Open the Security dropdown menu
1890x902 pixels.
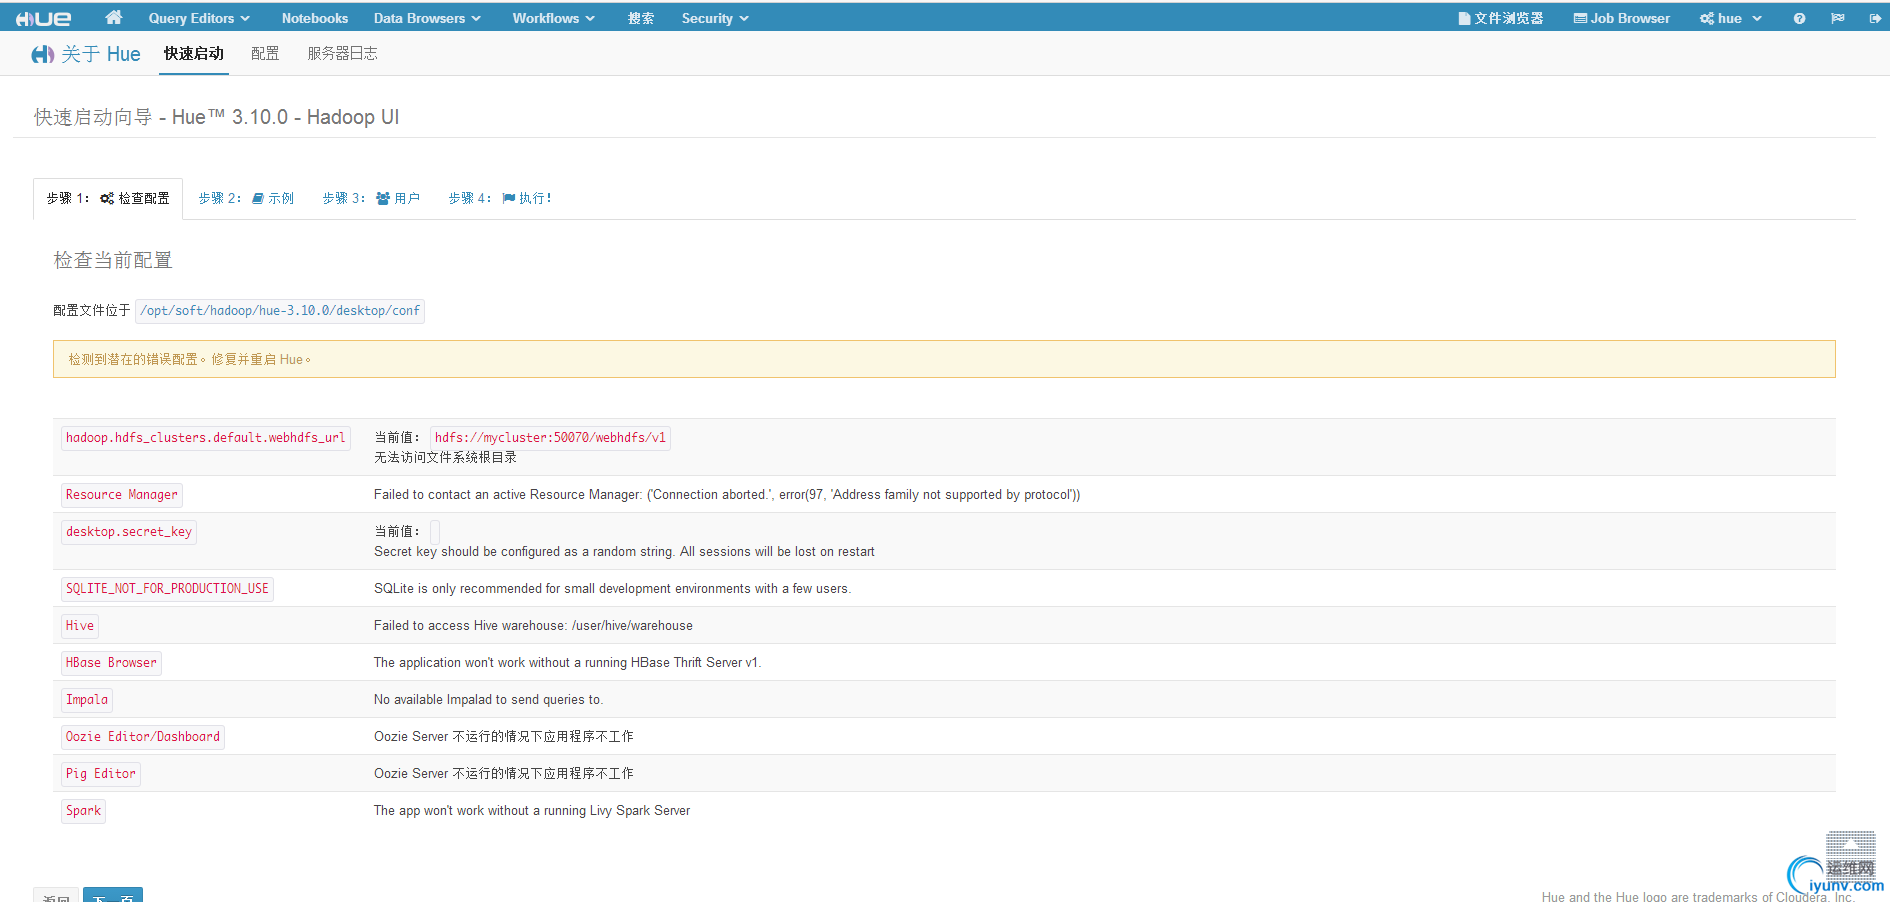[x=715, y=18]
